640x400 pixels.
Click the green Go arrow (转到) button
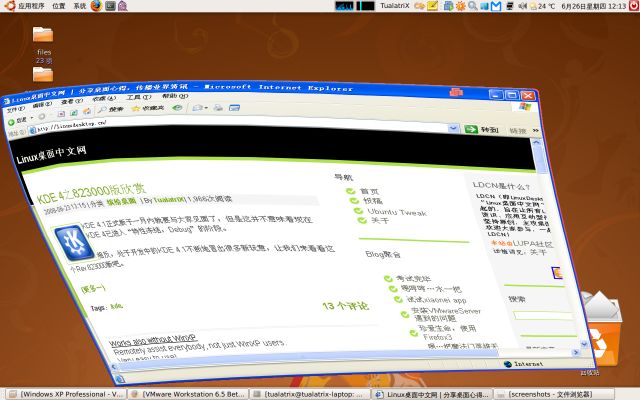click(x=482, y=129)
